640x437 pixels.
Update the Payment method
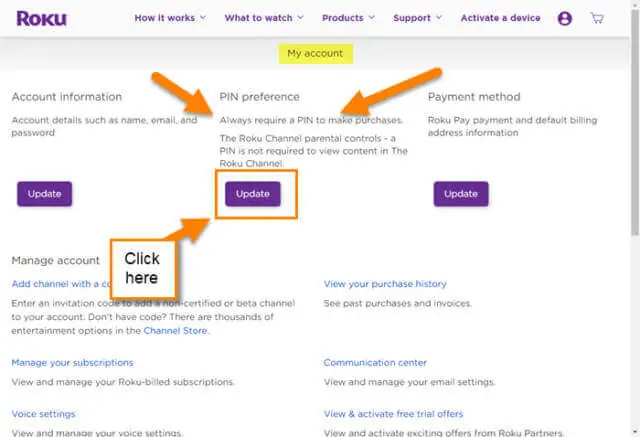point(461,194)
